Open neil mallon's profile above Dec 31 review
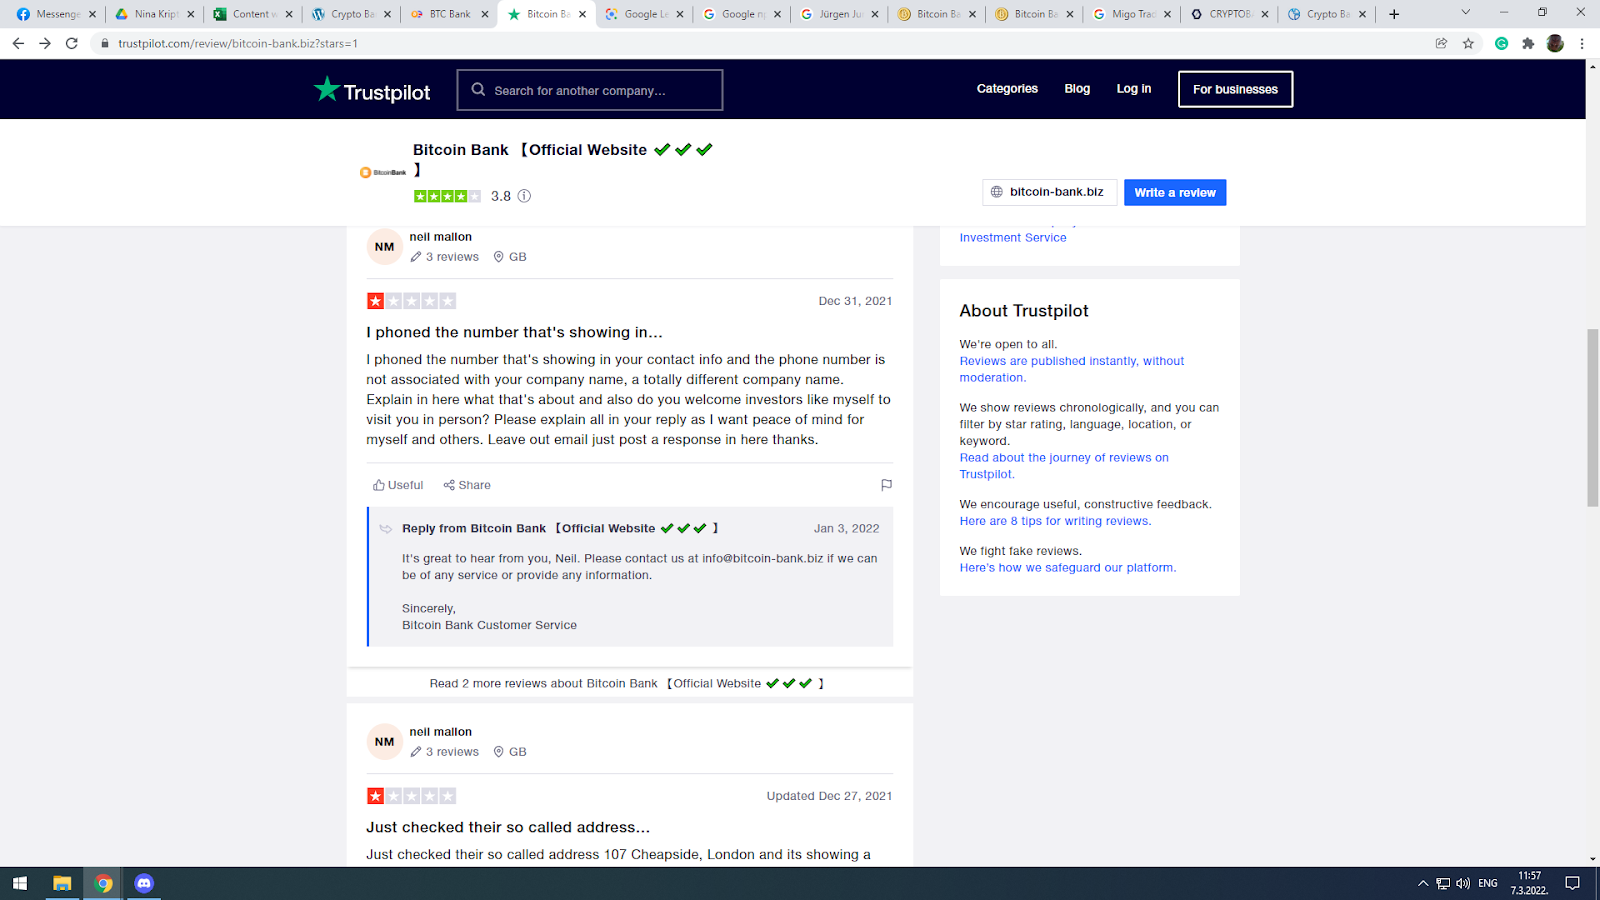 click(x=440, y=237)
